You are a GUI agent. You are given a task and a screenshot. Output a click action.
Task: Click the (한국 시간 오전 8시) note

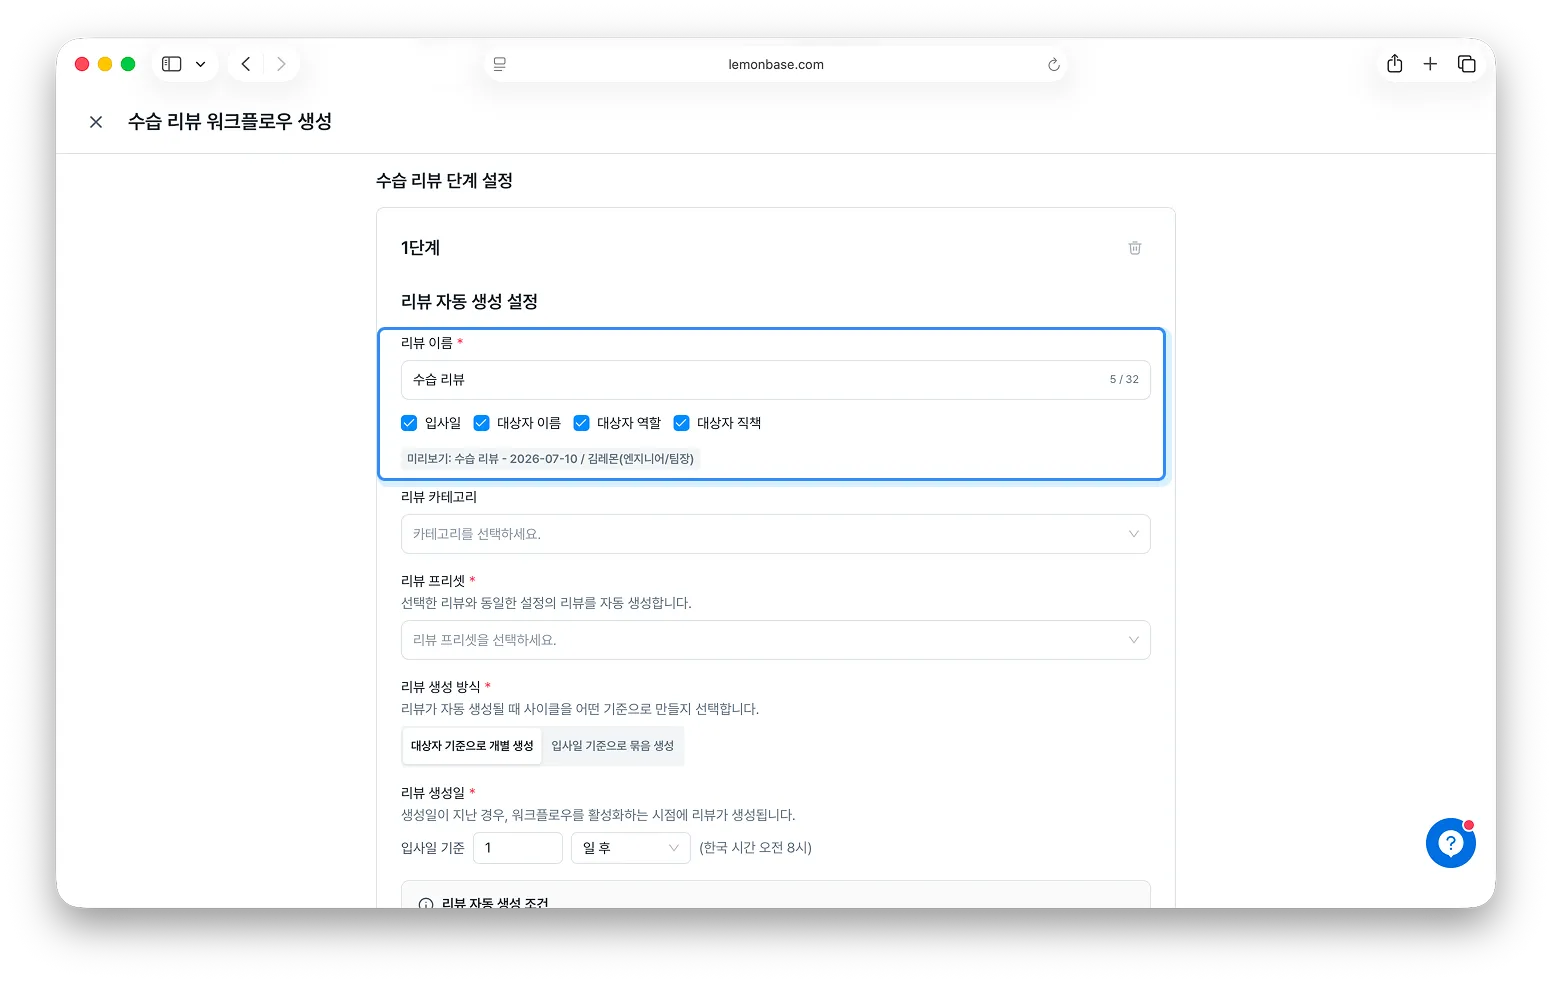tap(756, 848)
